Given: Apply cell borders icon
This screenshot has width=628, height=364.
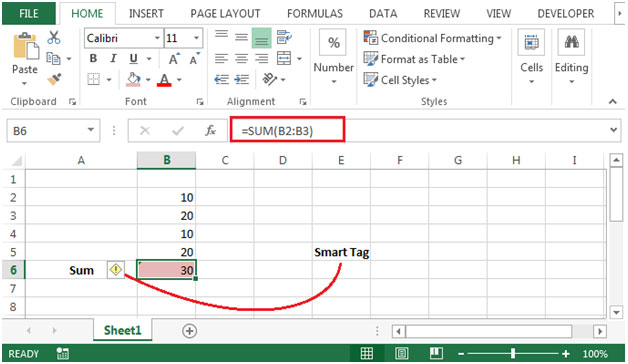Looking at the screenshot, I should pos(93,79).
